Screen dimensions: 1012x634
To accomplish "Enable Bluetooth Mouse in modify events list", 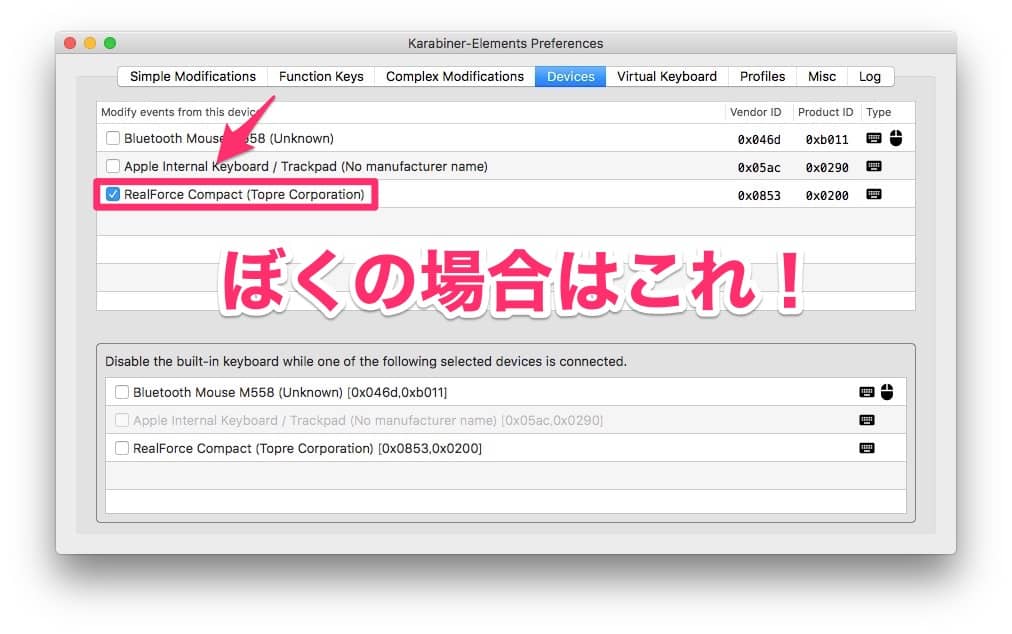I will [x=113, y=138].
